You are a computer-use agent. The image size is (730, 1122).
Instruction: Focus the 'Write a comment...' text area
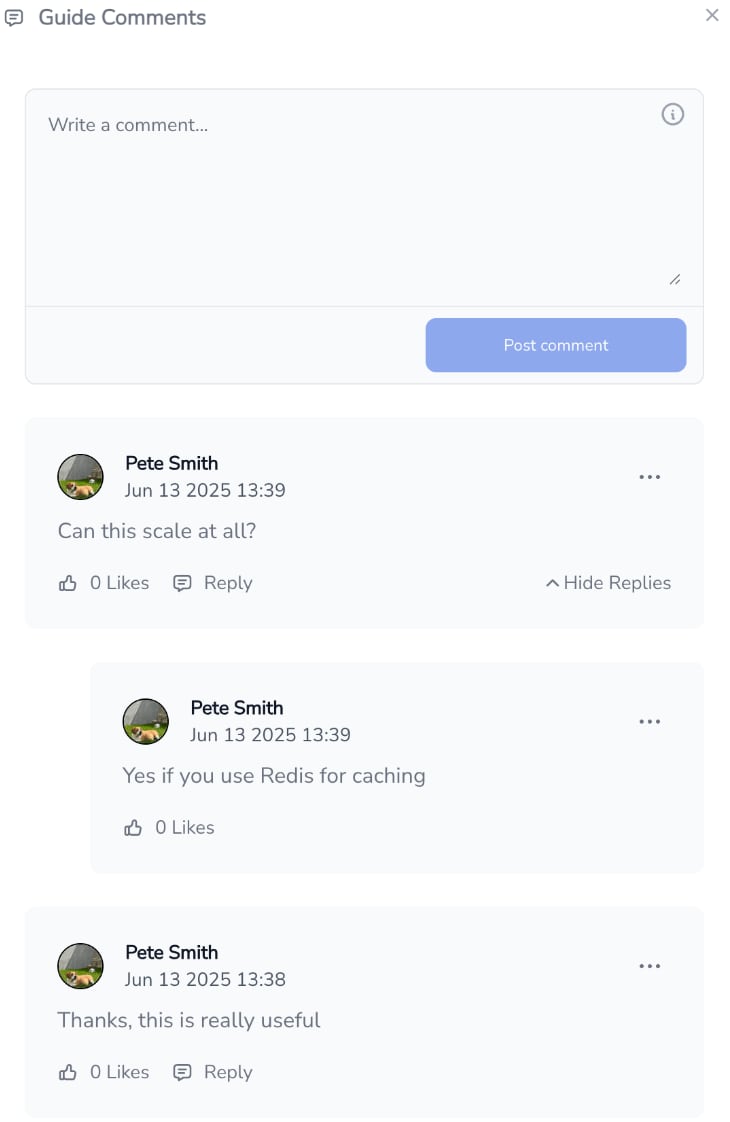tap(364, 199)
